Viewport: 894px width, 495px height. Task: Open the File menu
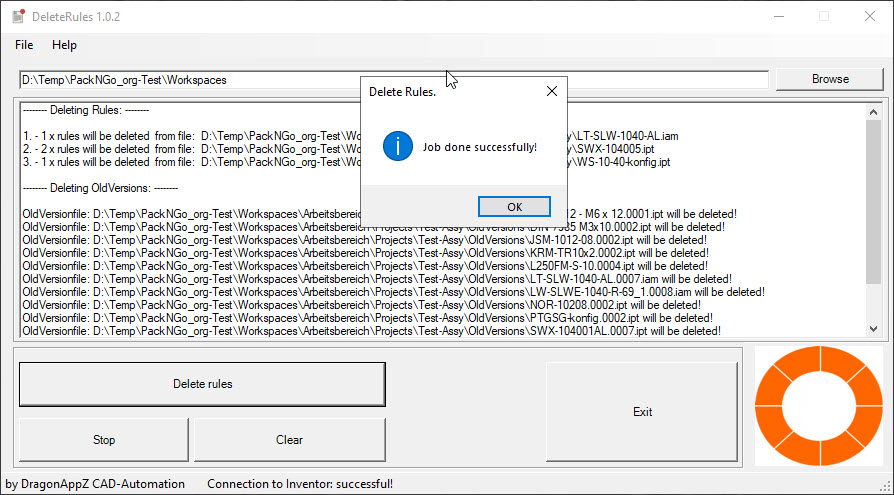click(24, 45)
